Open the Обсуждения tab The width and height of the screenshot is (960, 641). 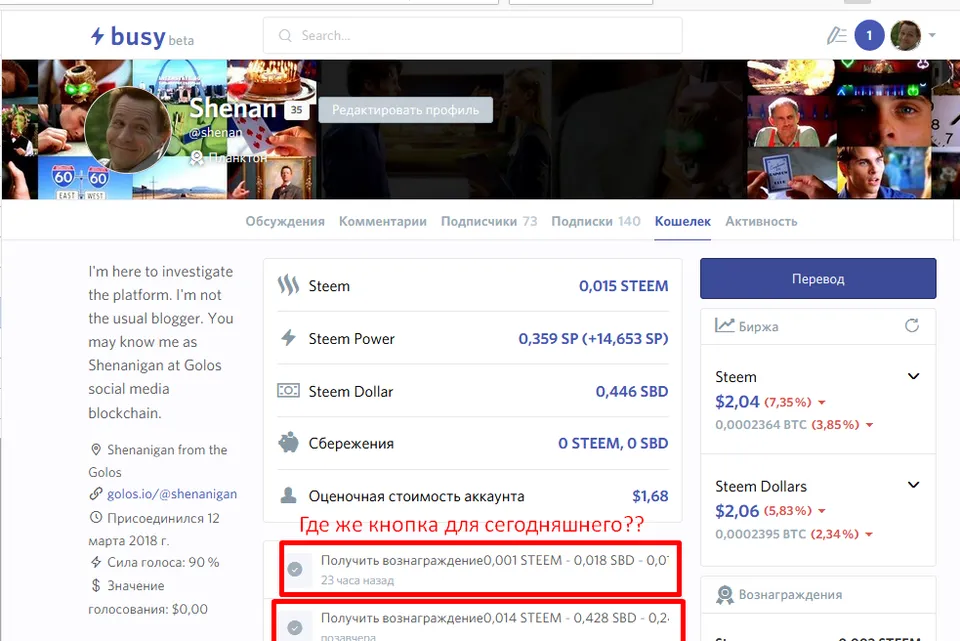(x=285, y=222)
